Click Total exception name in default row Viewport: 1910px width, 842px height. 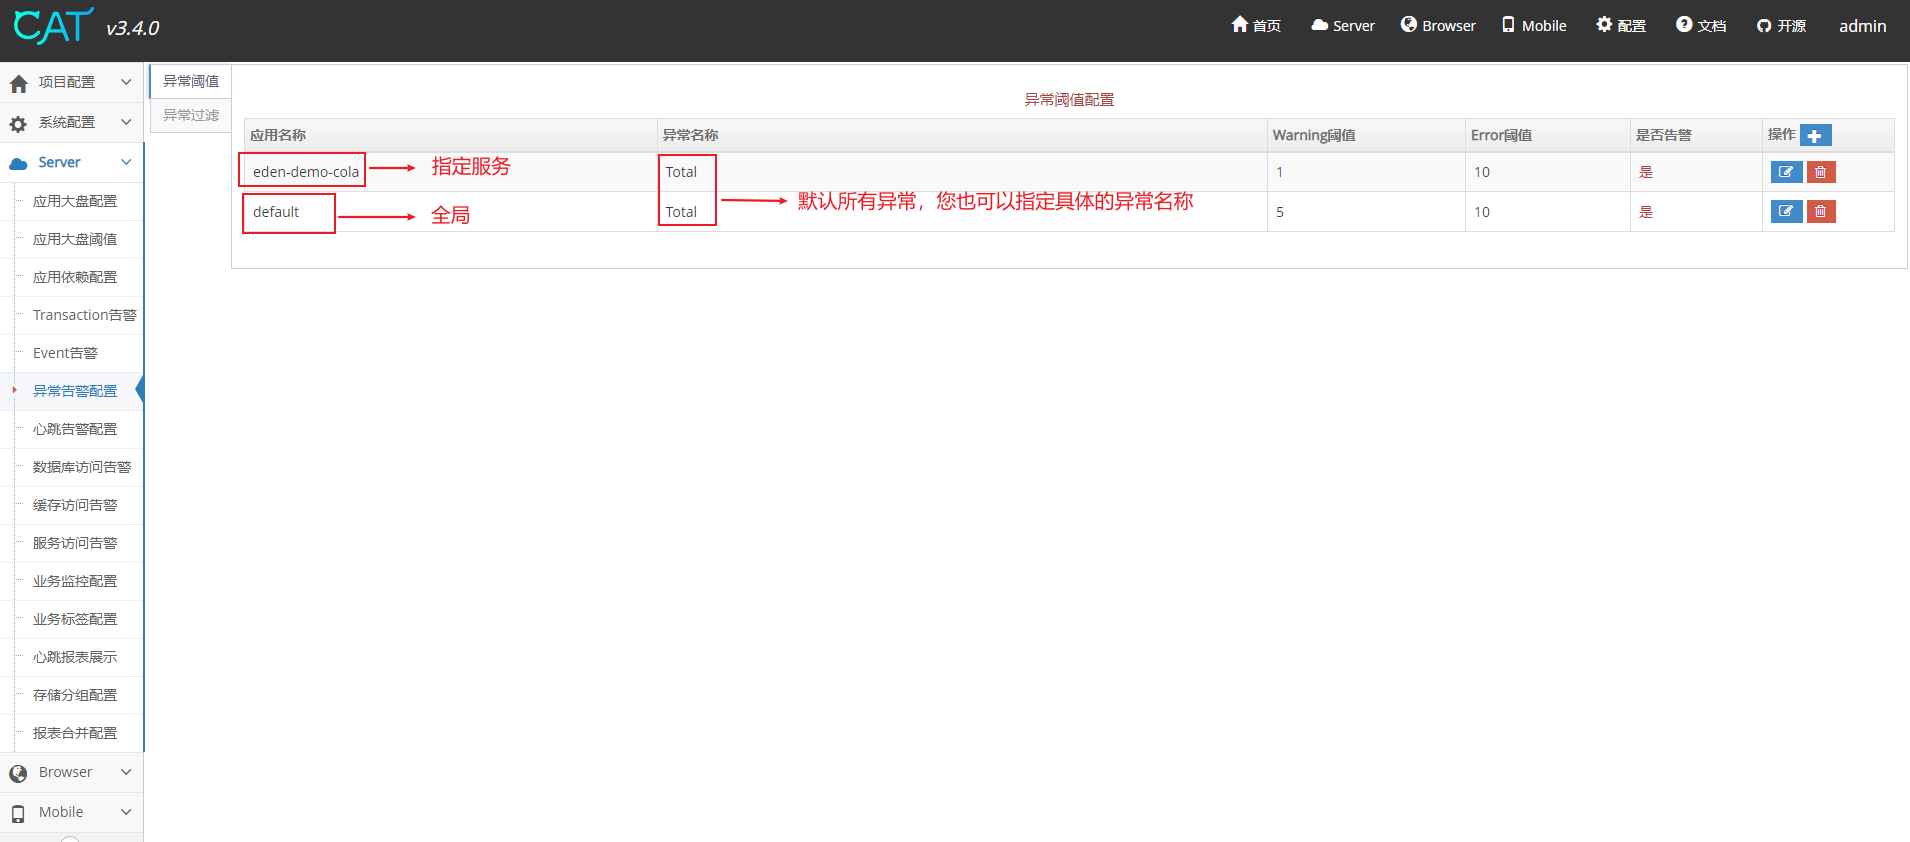click(x=681, y=212)
